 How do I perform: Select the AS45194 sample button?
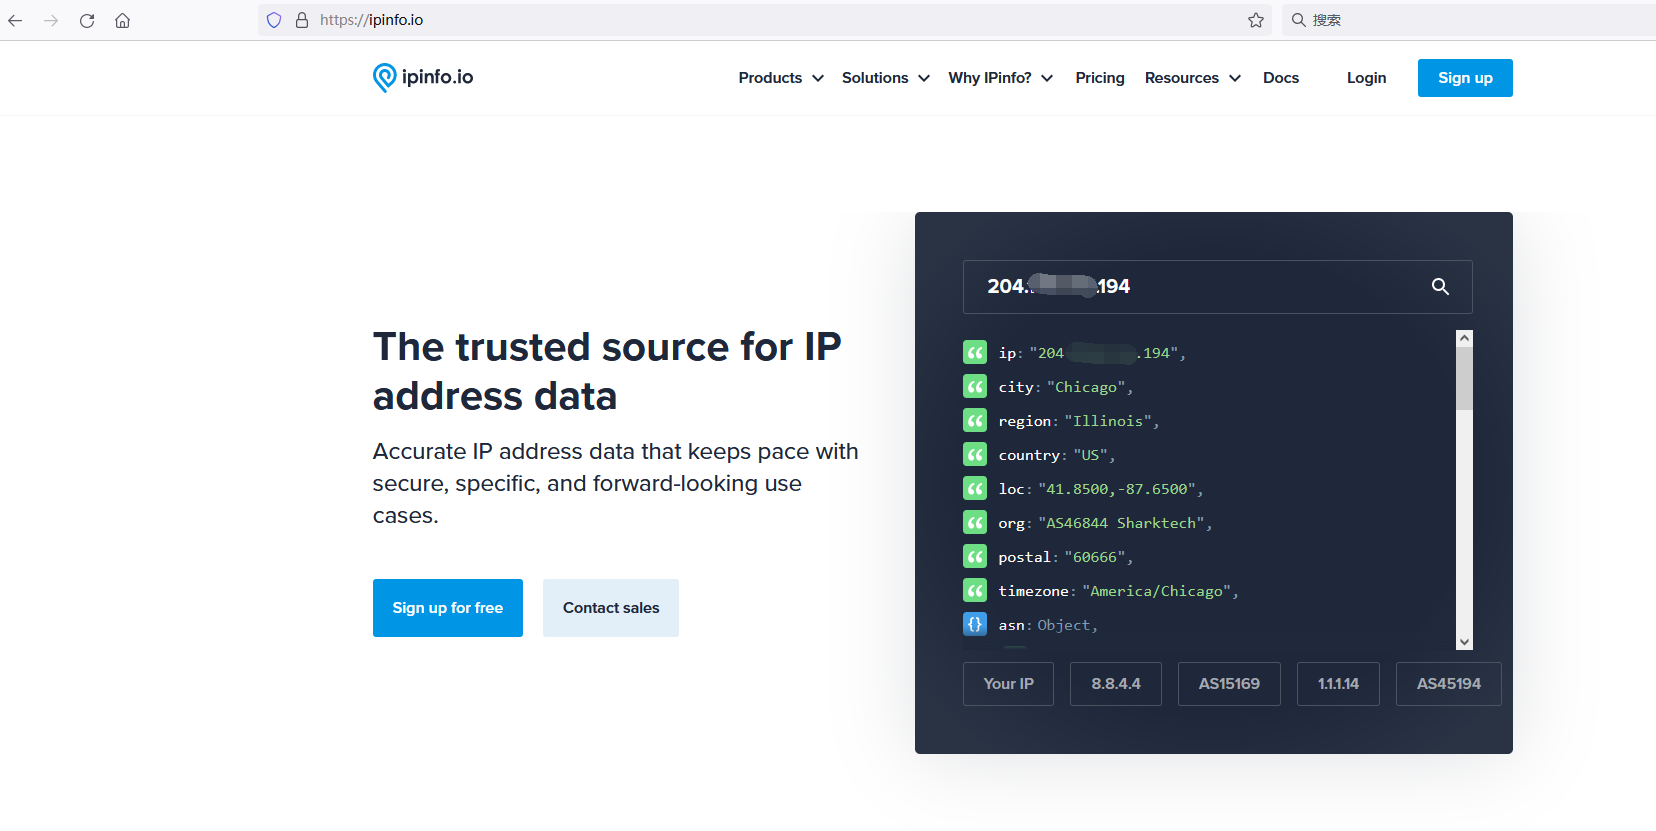pyautogui.click(x=1449, y=684)
